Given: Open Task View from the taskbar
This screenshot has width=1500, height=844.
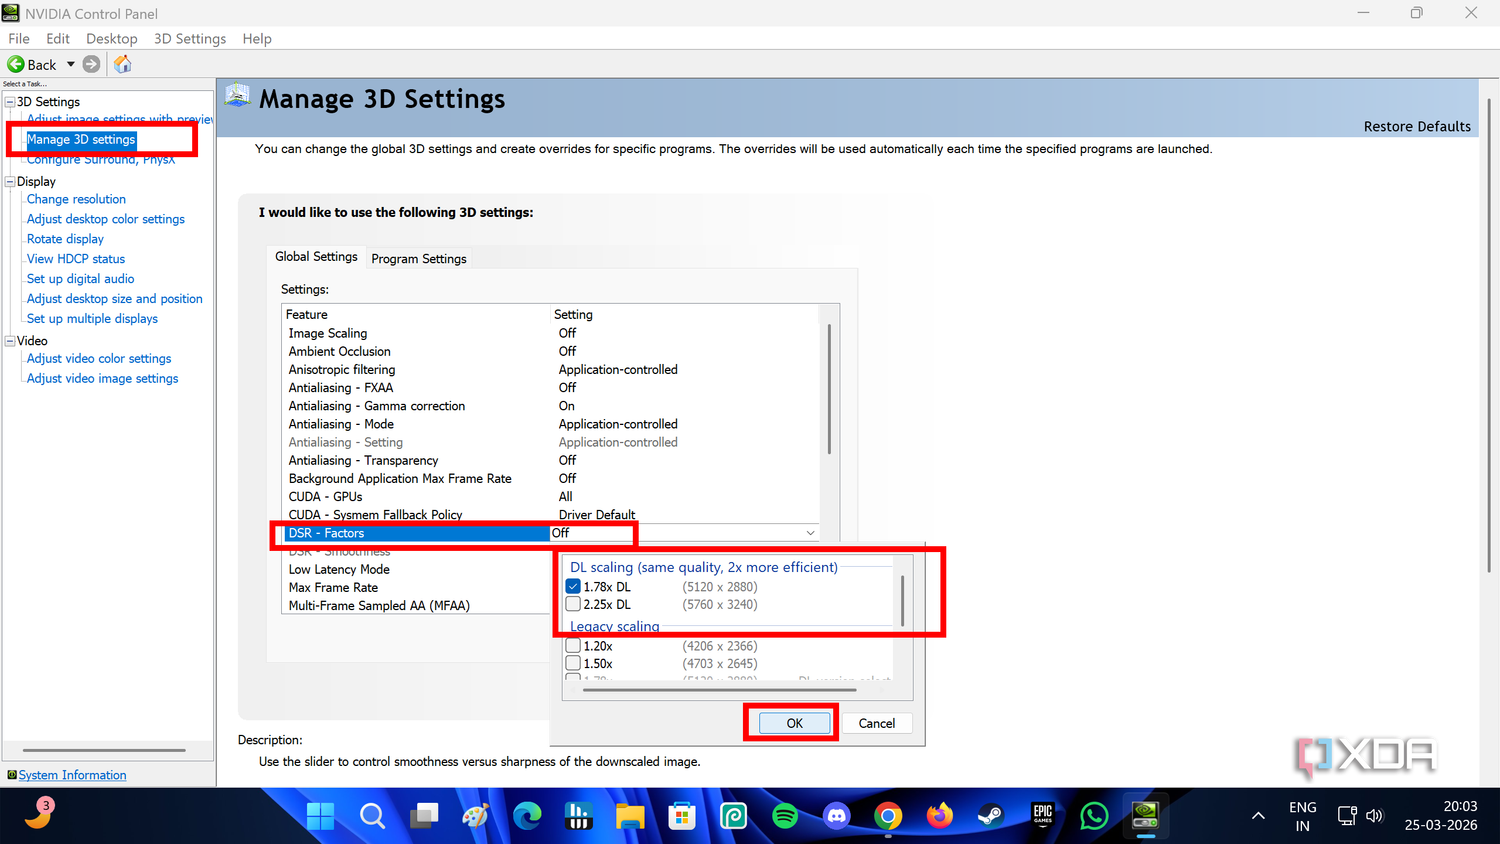Looking at the screenshot, I should click(x=424, y=816).
